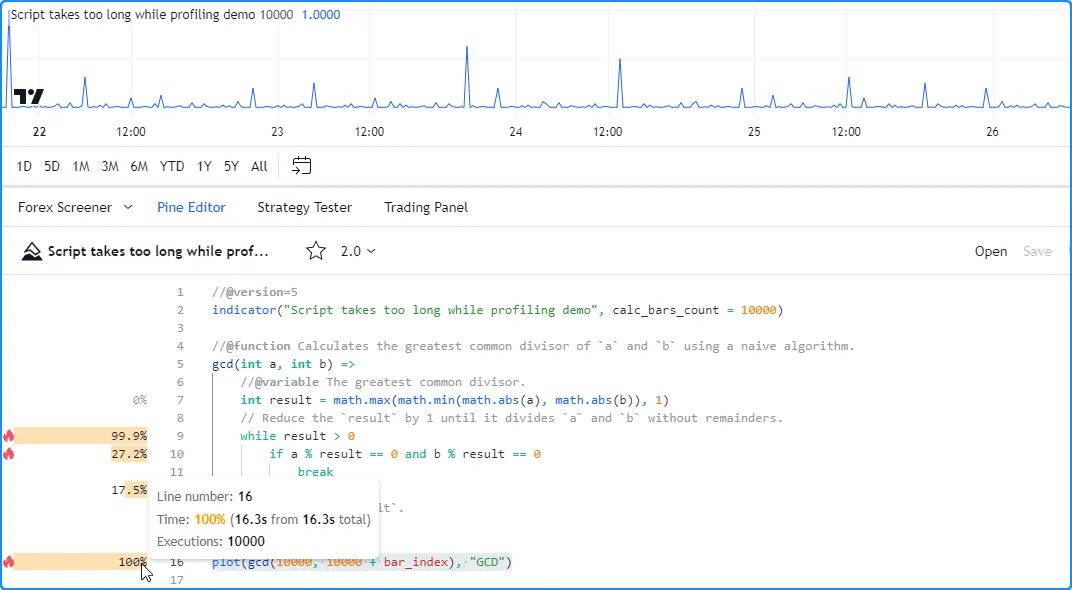Screen dimensions: 1072x590
Task: Show the All time range
Action: click(259, 166)
